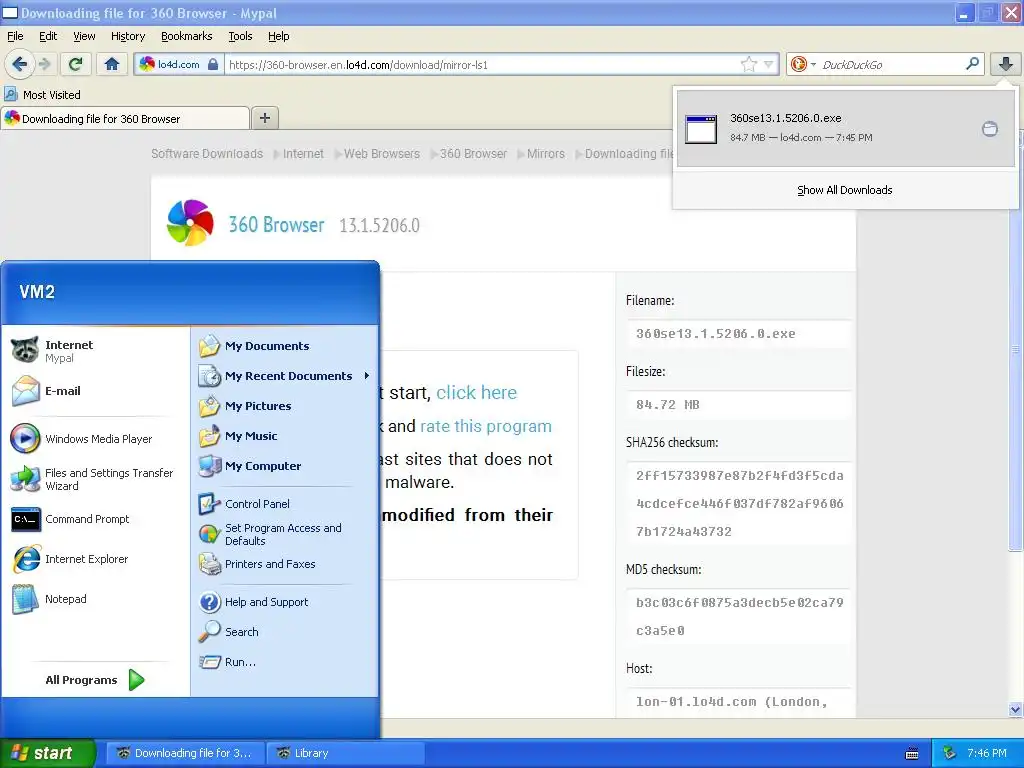Click the browser Forward arrow button
The width and height of the screenshot is (1024, 768).
point(45,64)
